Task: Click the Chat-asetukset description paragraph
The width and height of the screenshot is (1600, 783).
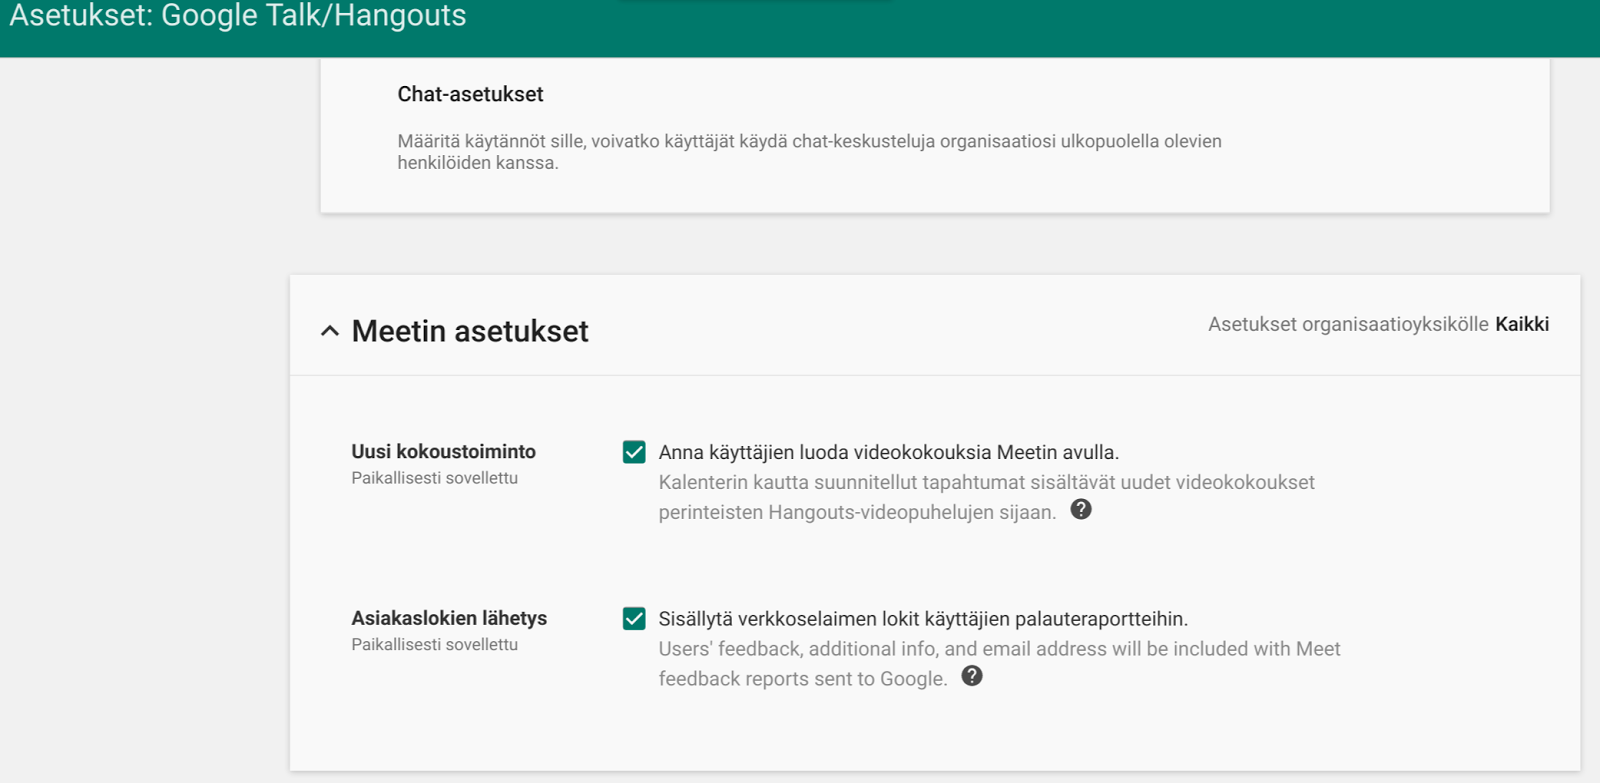Action: coord(809,152)
